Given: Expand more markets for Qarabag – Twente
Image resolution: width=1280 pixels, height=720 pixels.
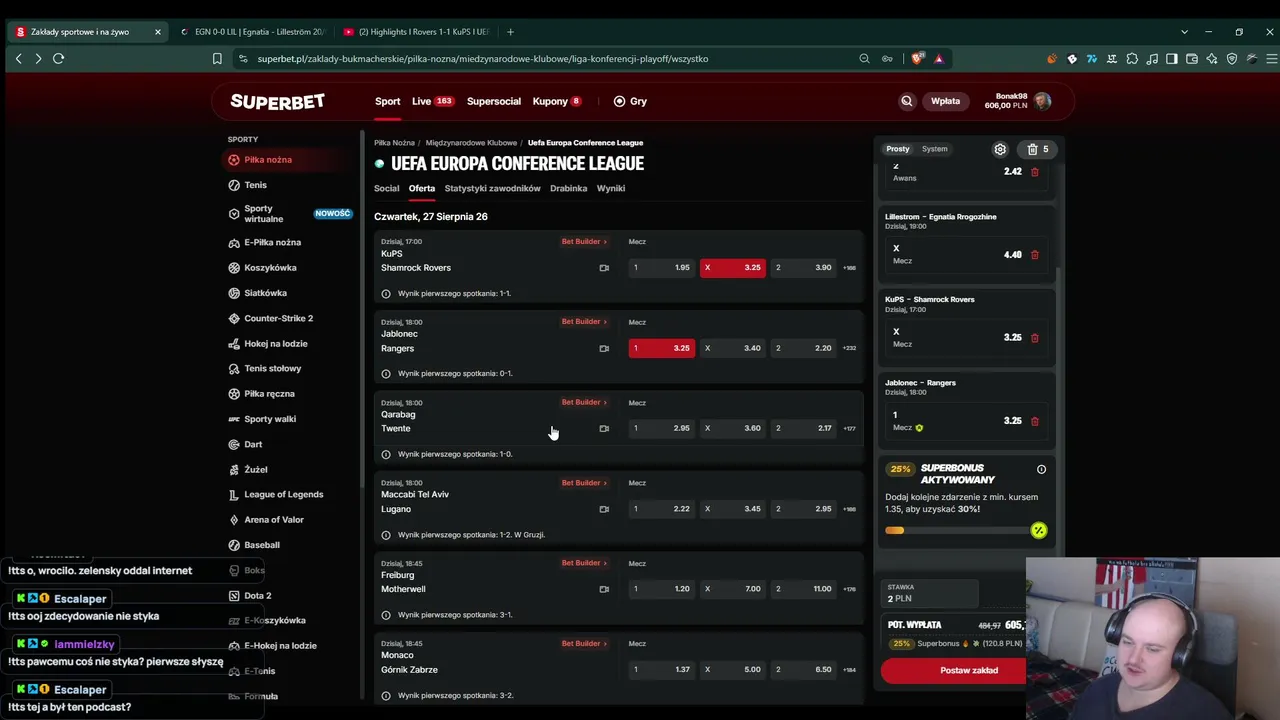Looking at the screenshot, I should coord(849,428).
